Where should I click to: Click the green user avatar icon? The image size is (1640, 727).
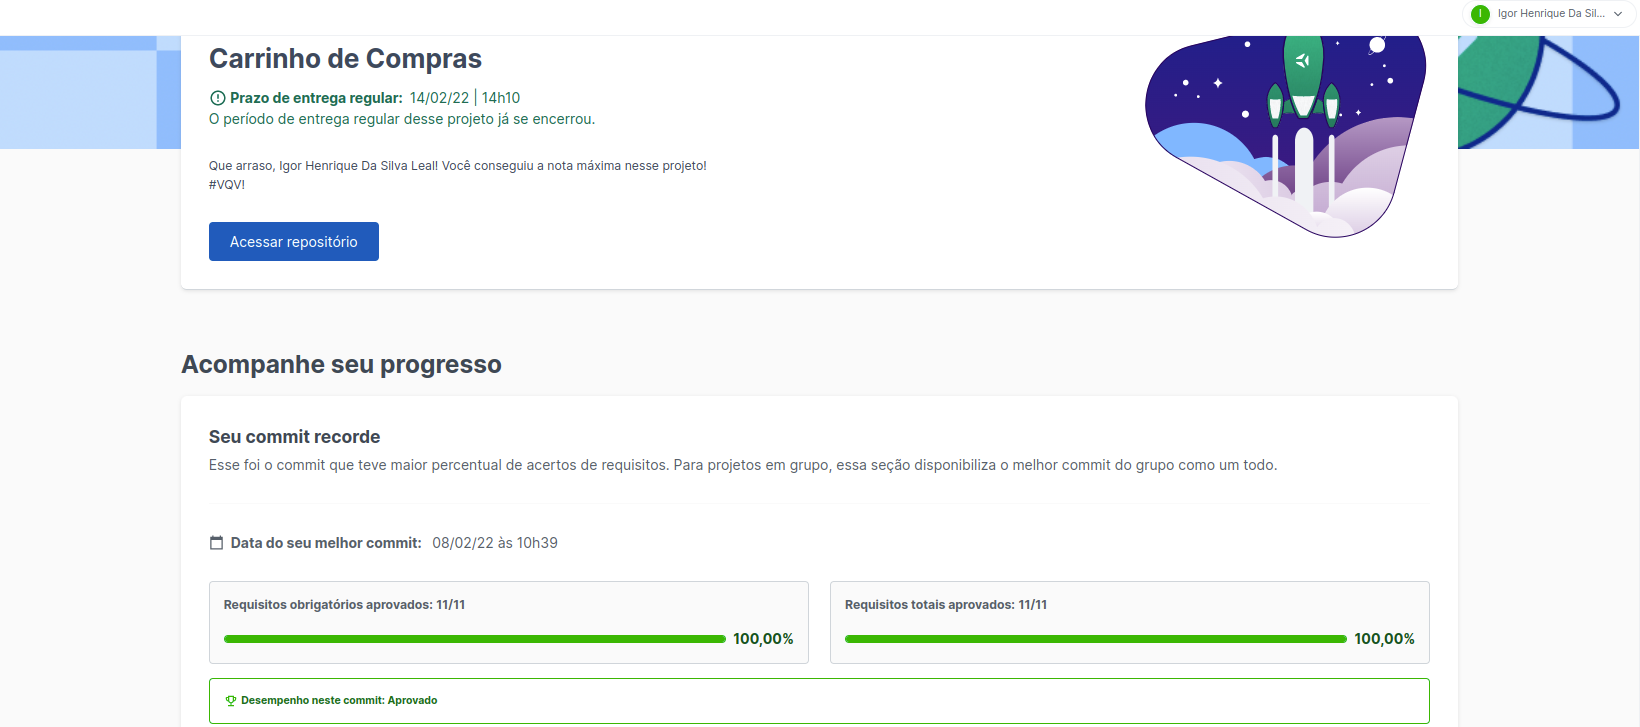pyautogui.click(x=1480, y=14)
